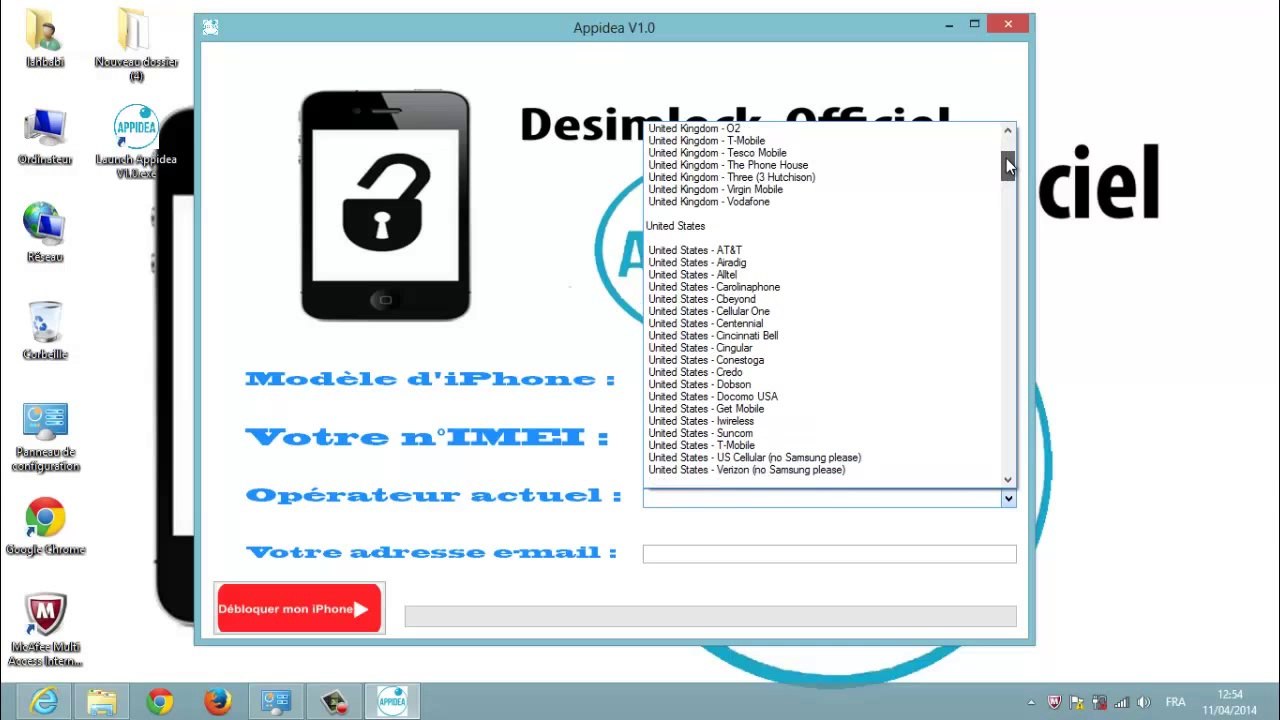Select United Kingdom - O2
Screen dimensions: 1280x720
click(695, 129)
